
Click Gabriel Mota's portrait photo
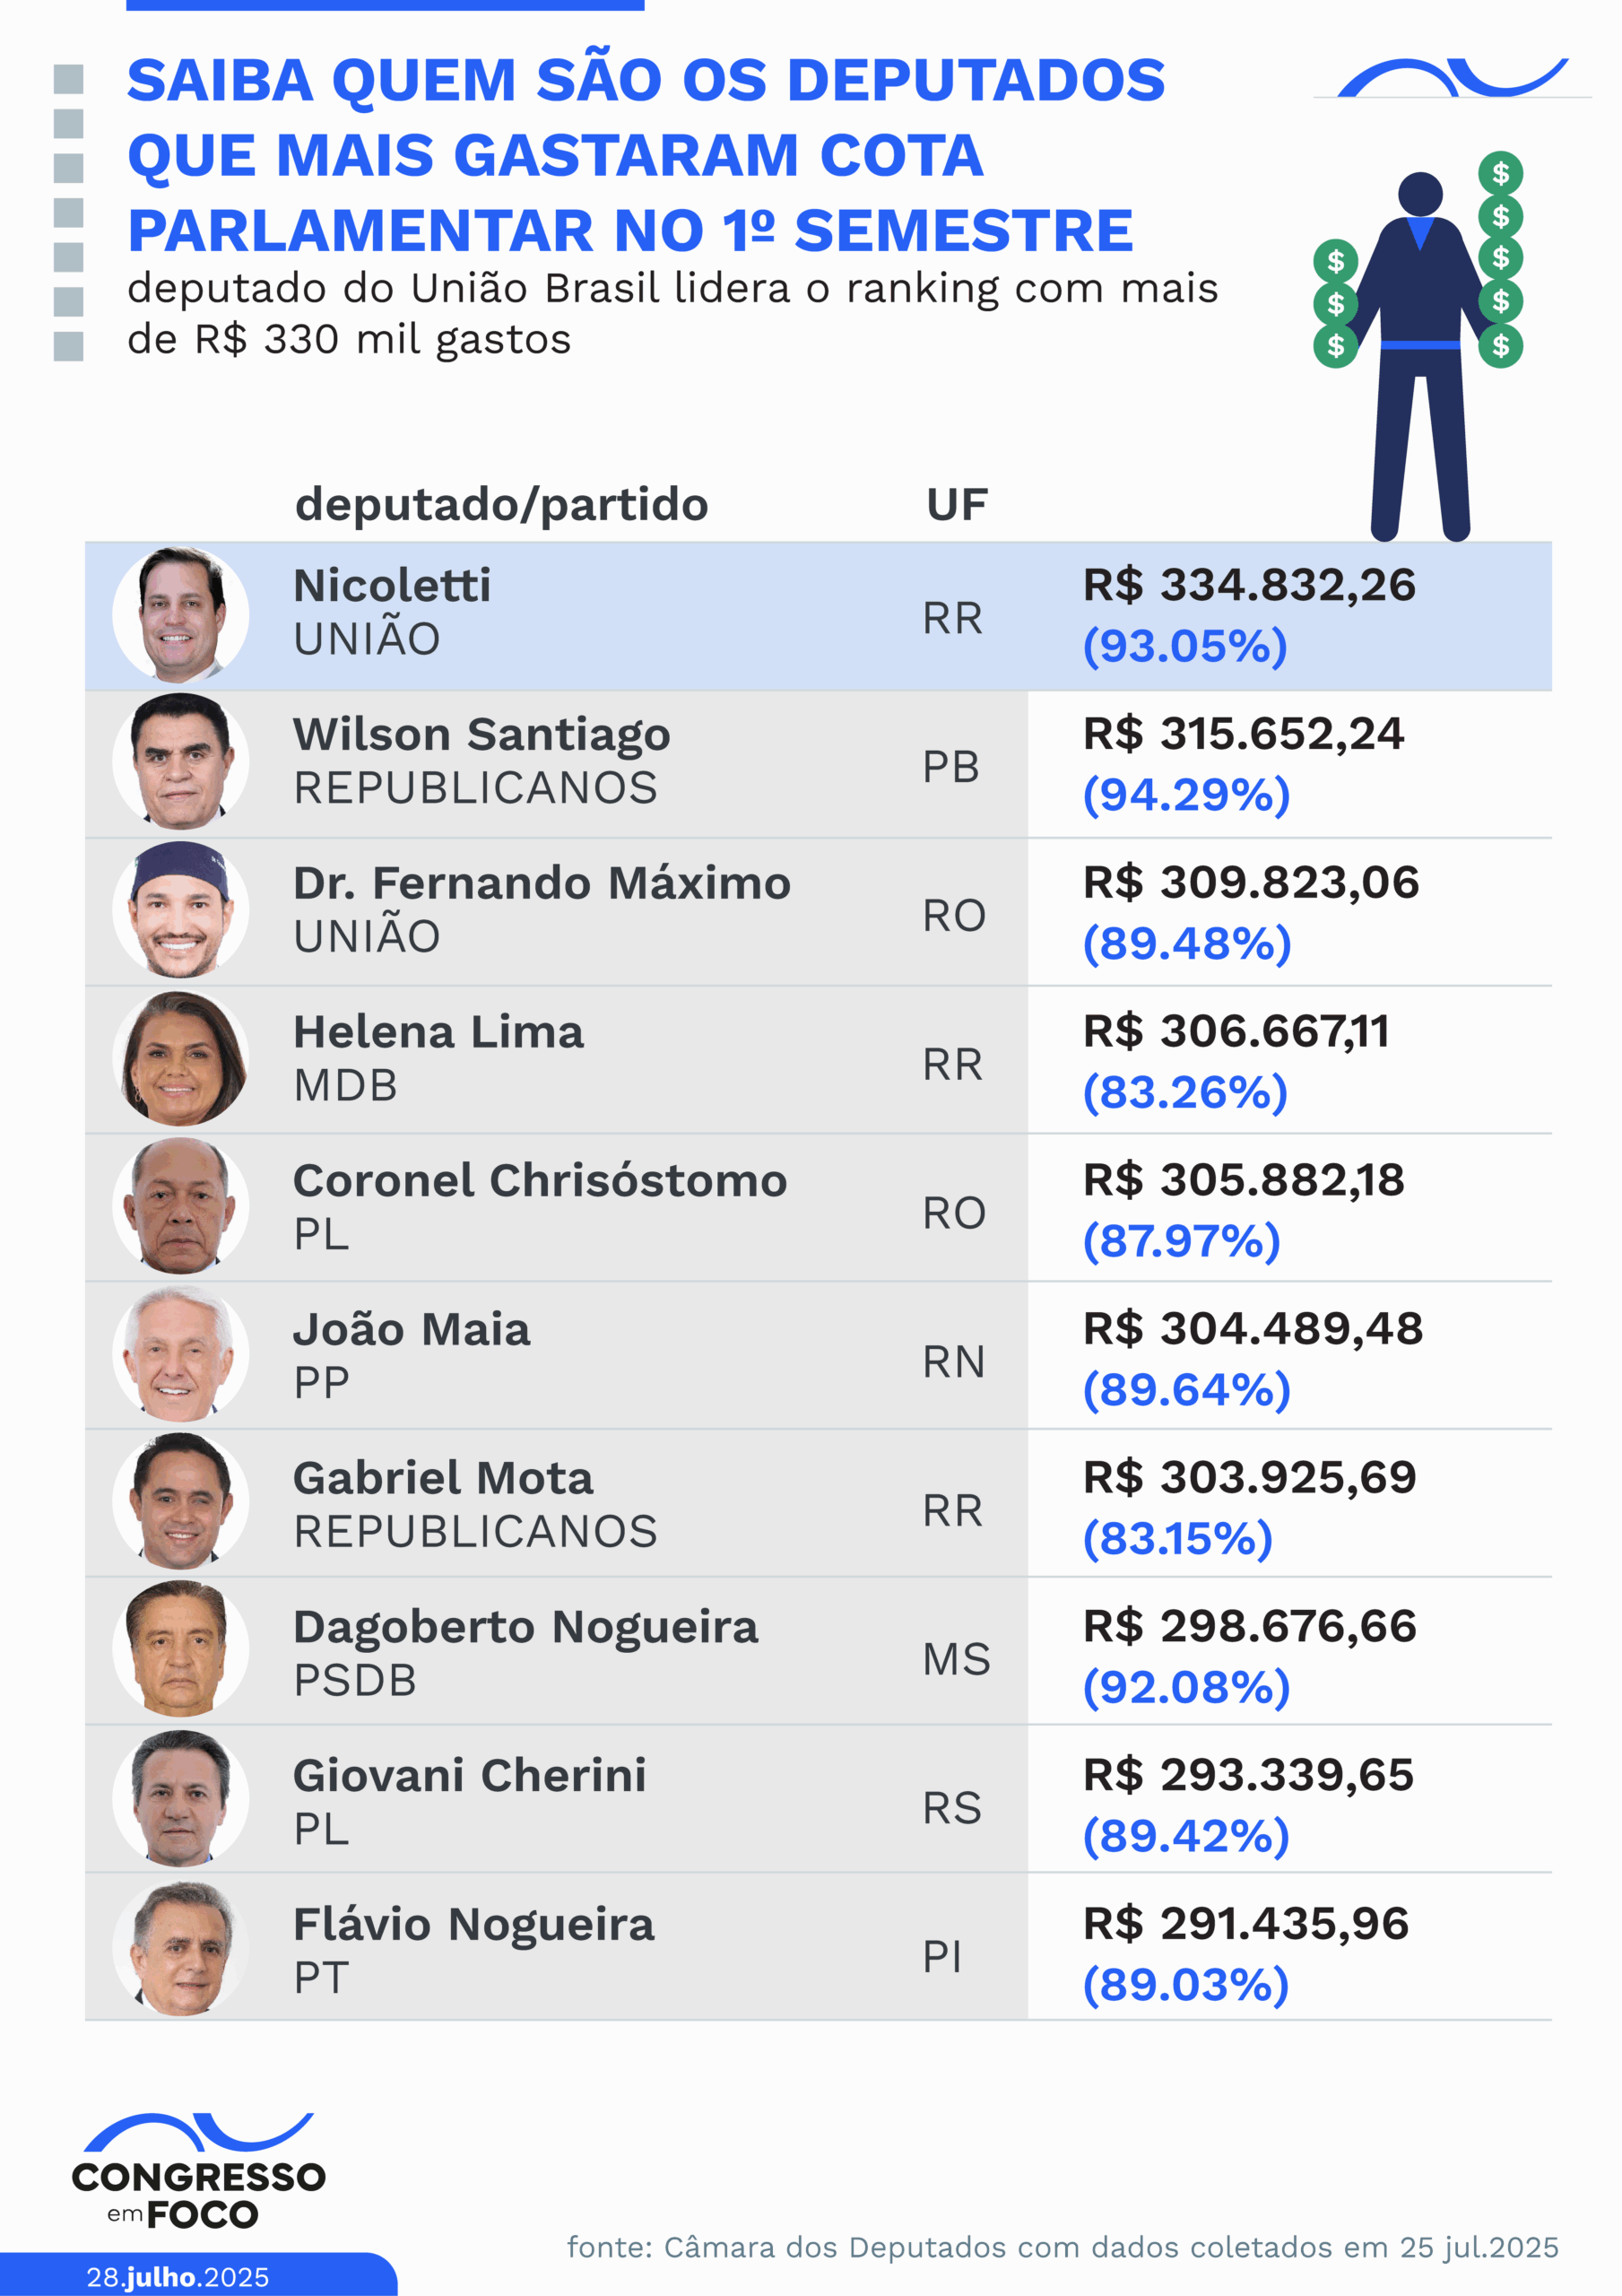pyautogui.click(x=181, y=1503)
